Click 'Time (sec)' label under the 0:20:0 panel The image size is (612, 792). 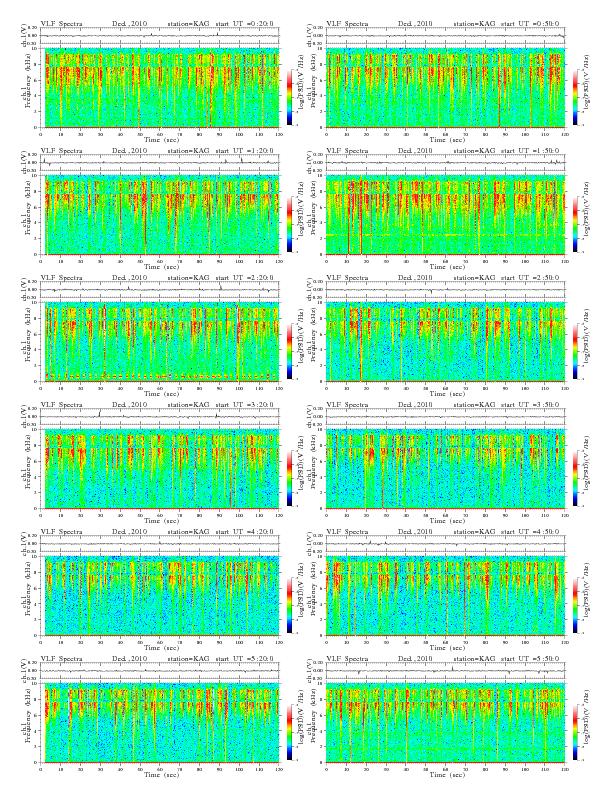point(160,139)
